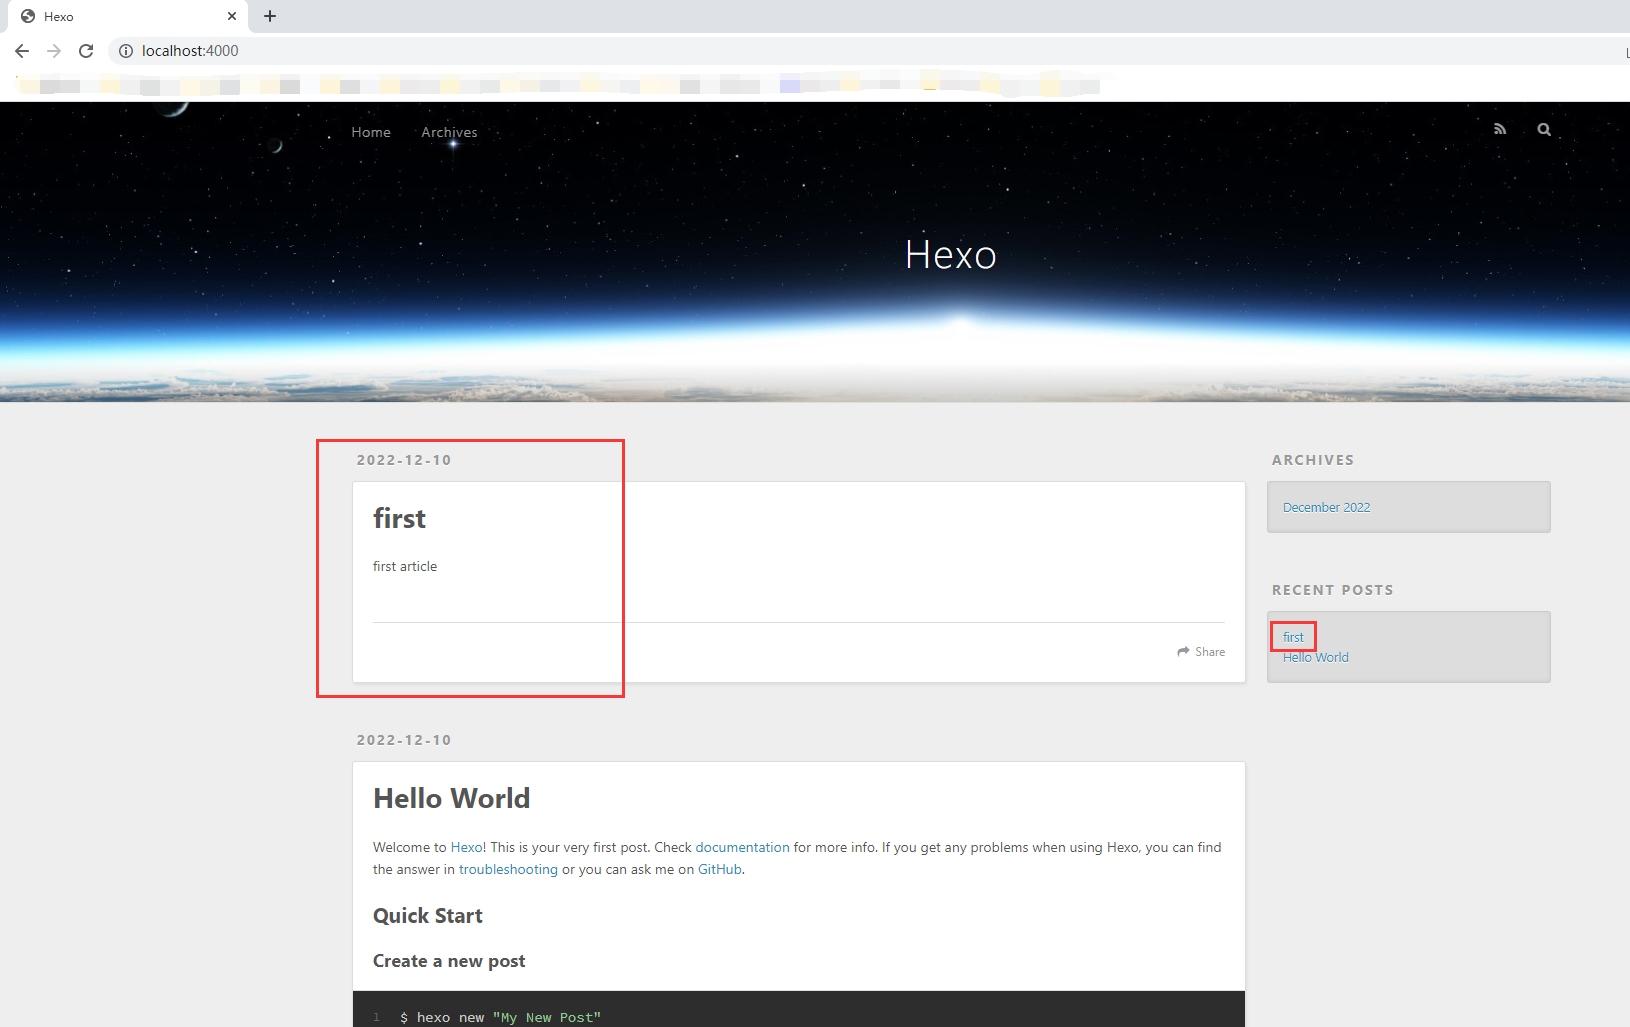Open the RSS feed icon in header
This screenshot has height=1027, width=1630.
pos(1500,129)
